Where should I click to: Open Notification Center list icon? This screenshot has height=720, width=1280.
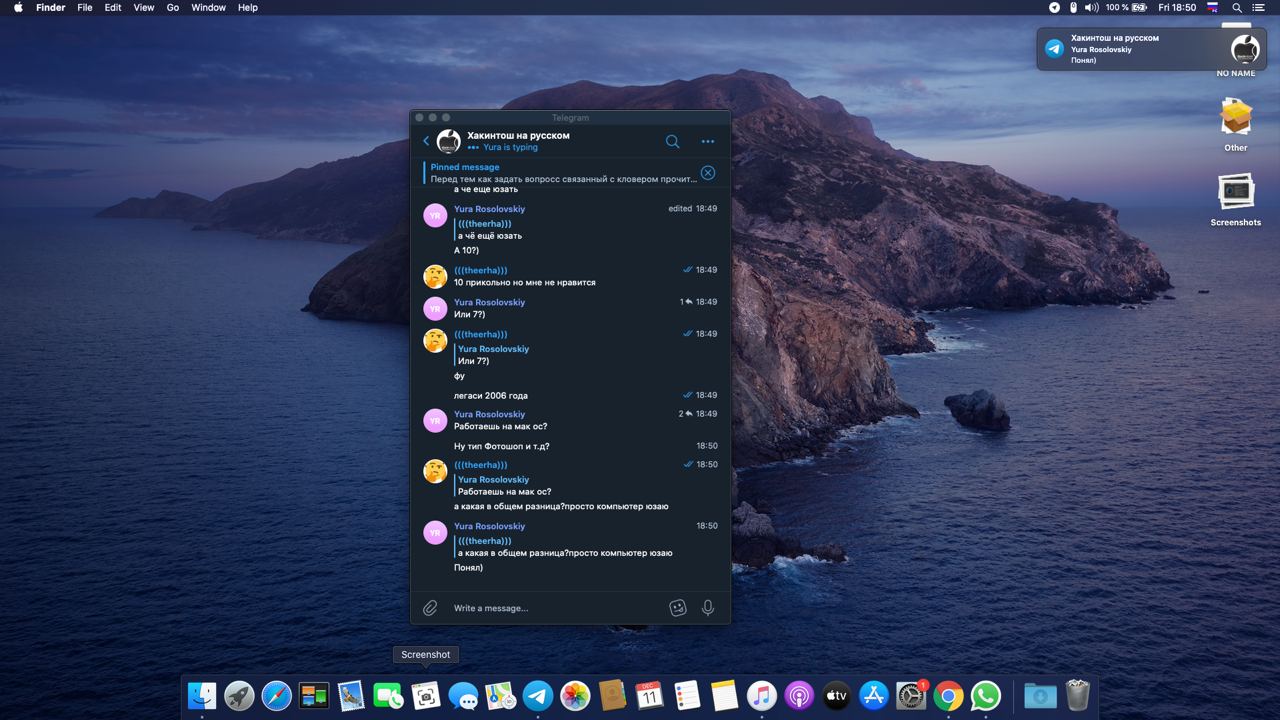(1260, 7)
